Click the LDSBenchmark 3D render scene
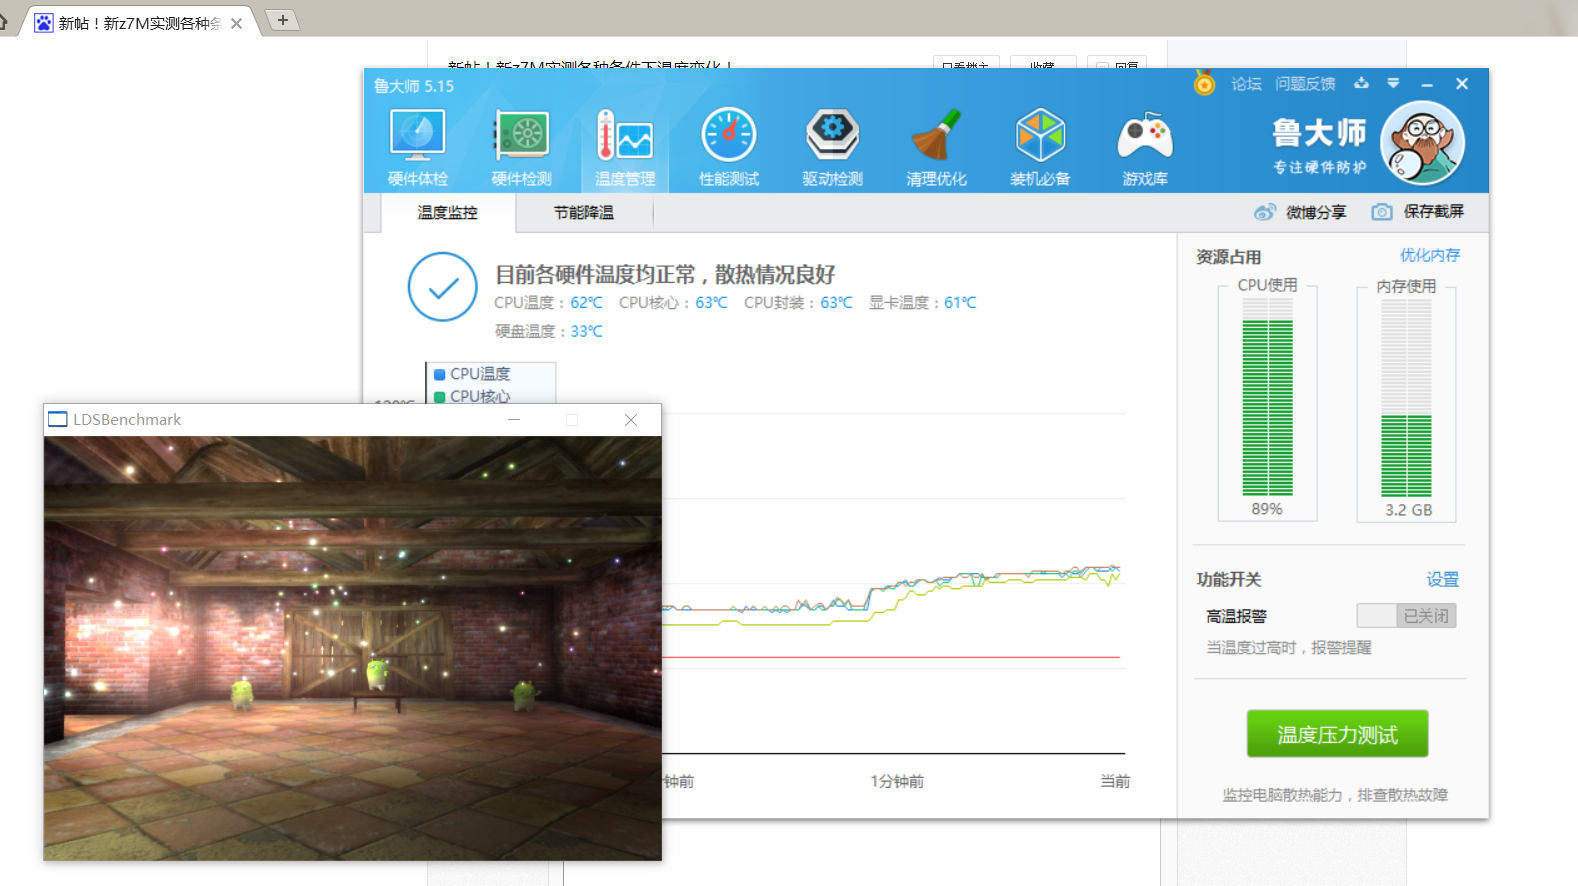Viewport: 1578px width, 886px height. (x=352, y=648)
